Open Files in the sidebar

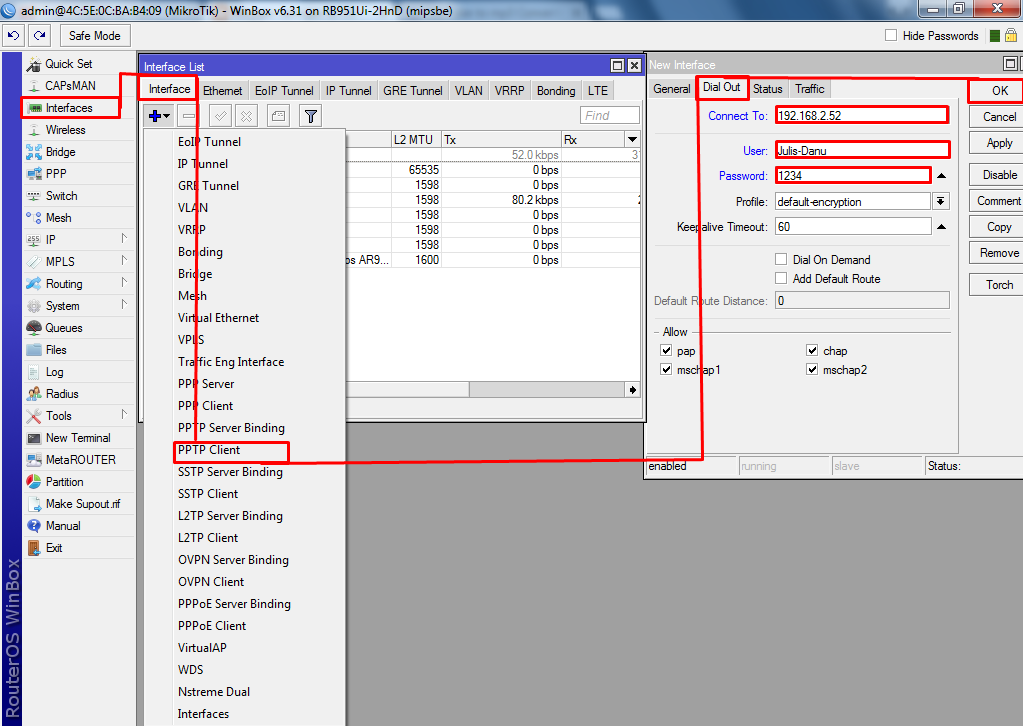pyautogui.click(x=55, y=350)
